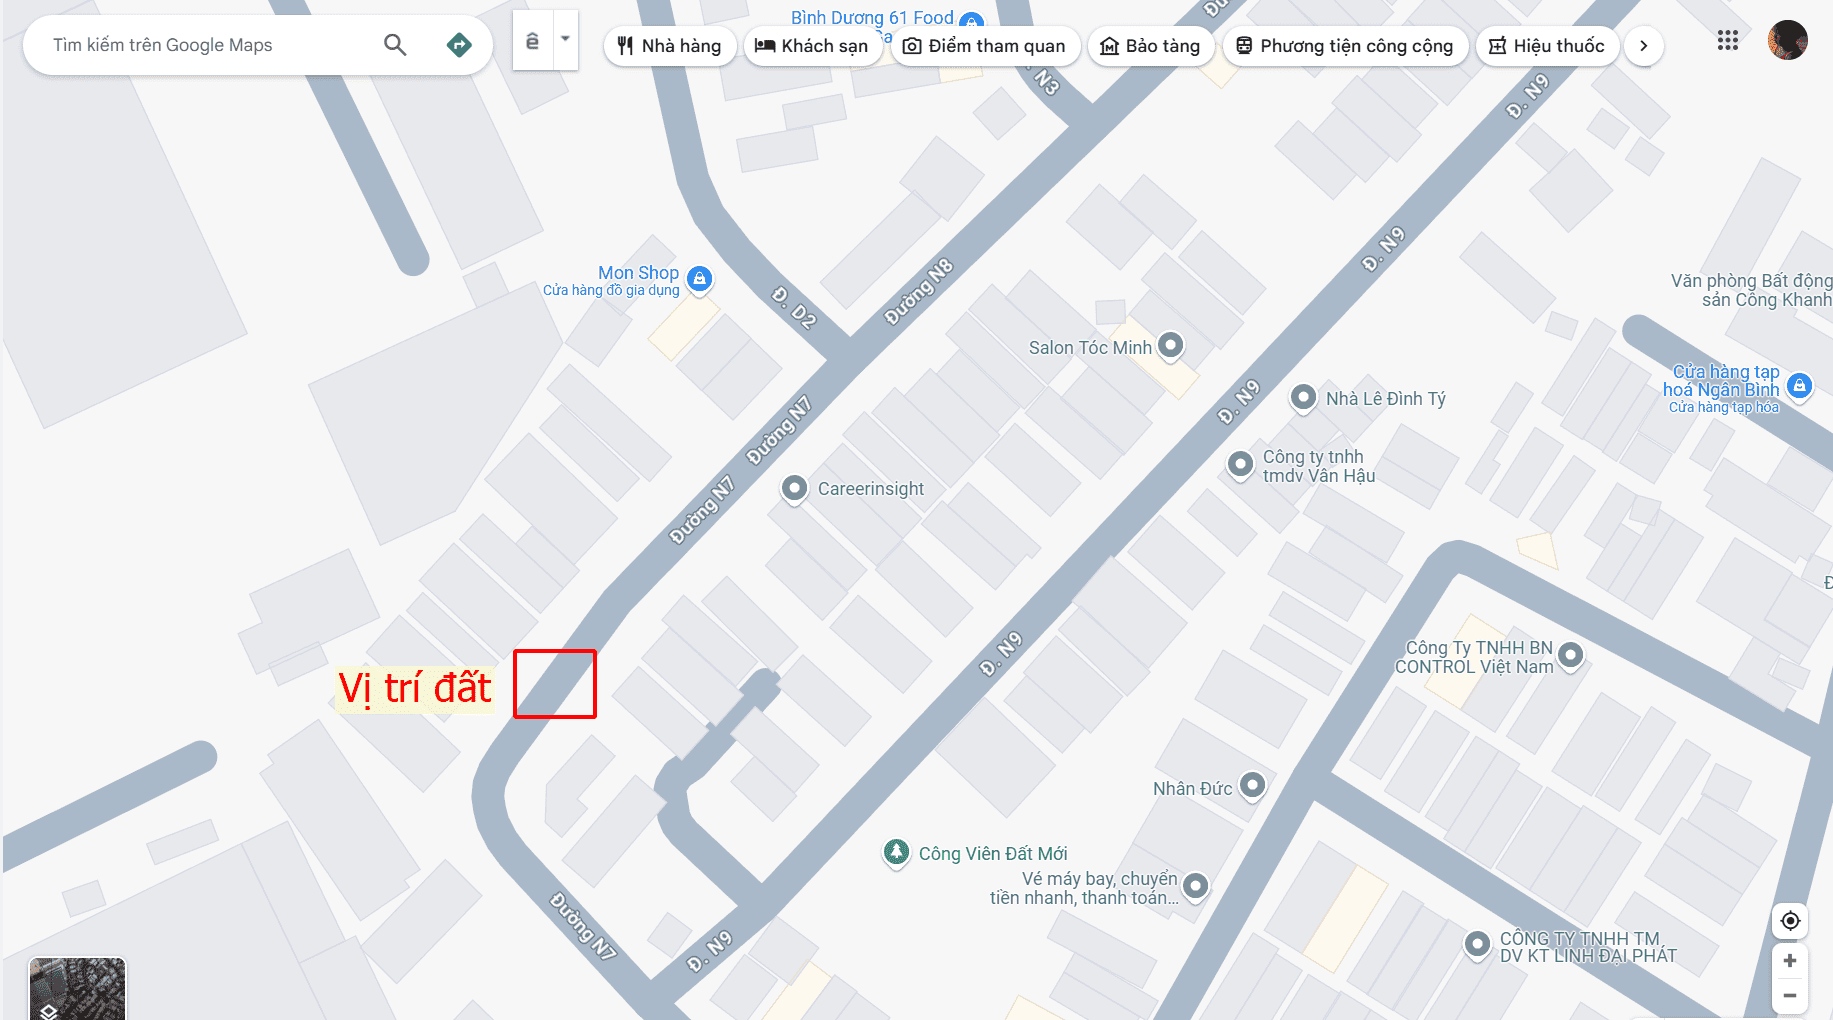Click the Careerinsight location pin

794,488
